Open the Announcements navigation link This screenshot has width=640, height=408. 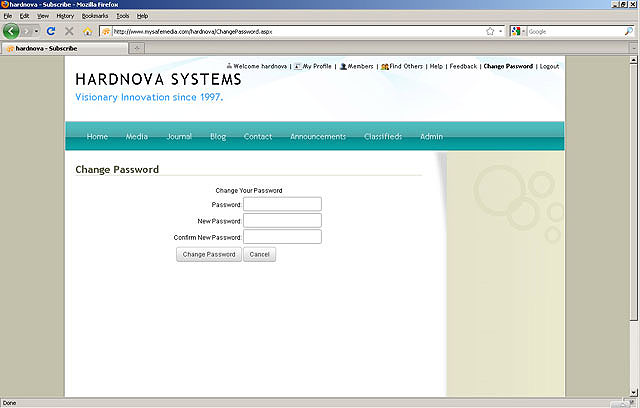(x=318, y=136)
